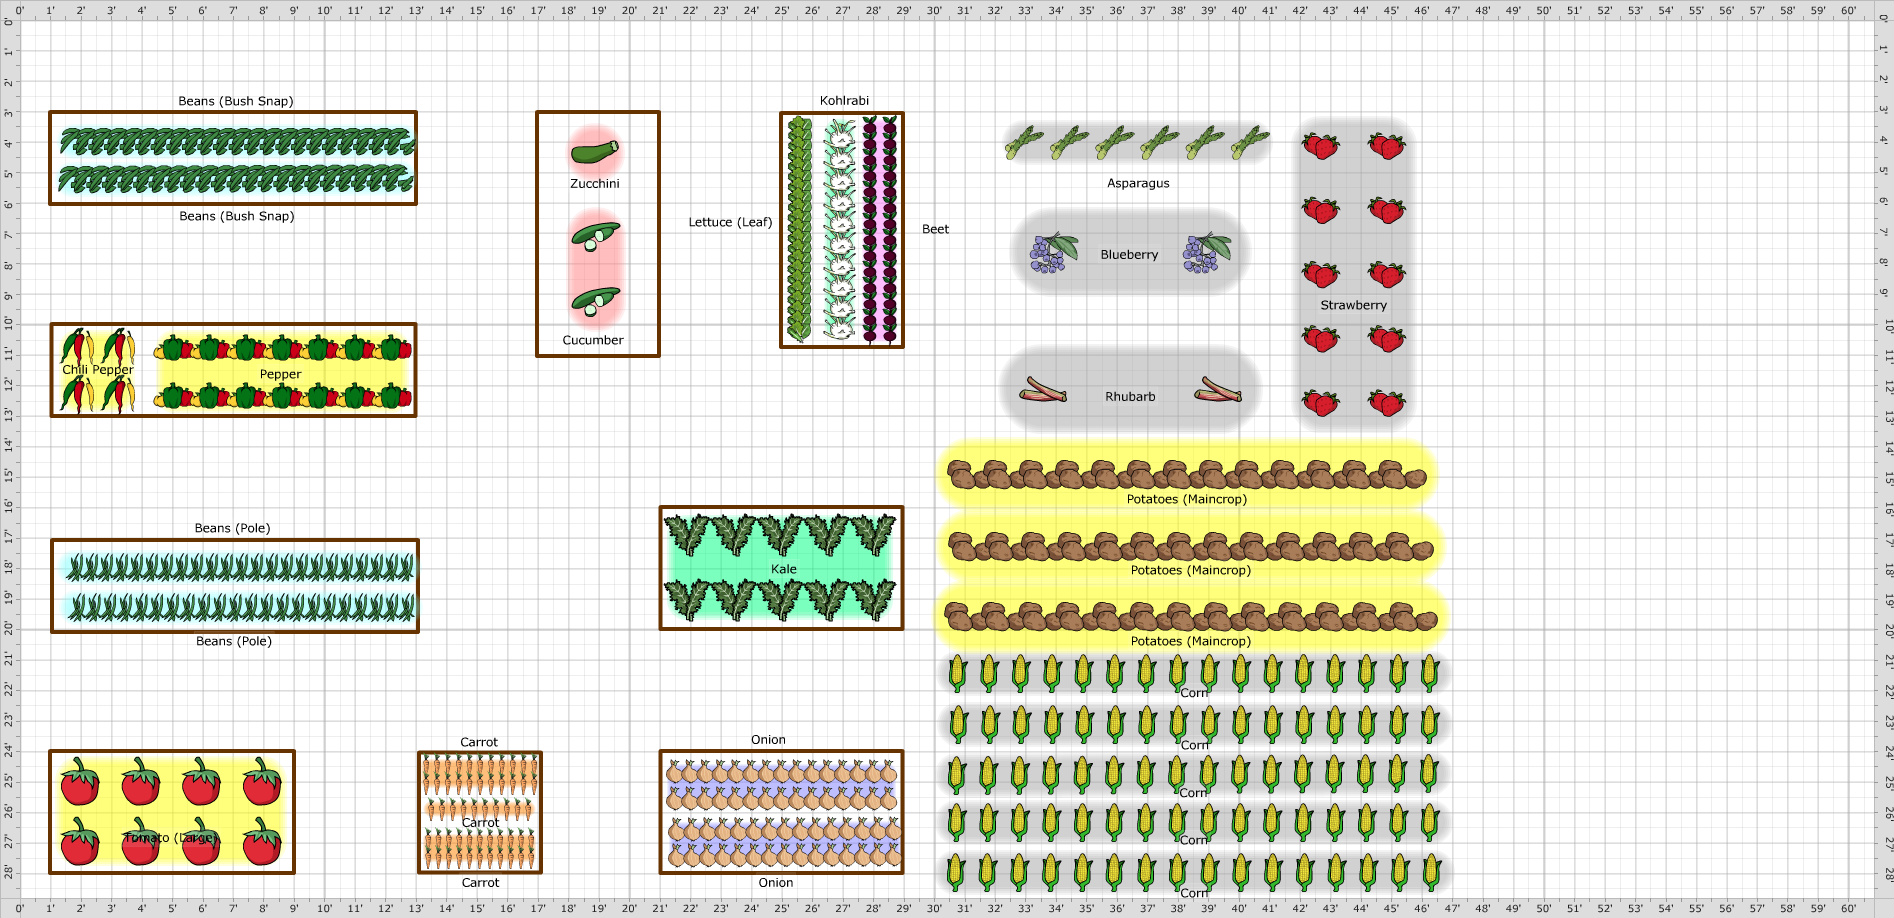This screenshot has height=918, width=1894.
Task: Select the top-left Strawberry plant
Action: coord(1321,146)
